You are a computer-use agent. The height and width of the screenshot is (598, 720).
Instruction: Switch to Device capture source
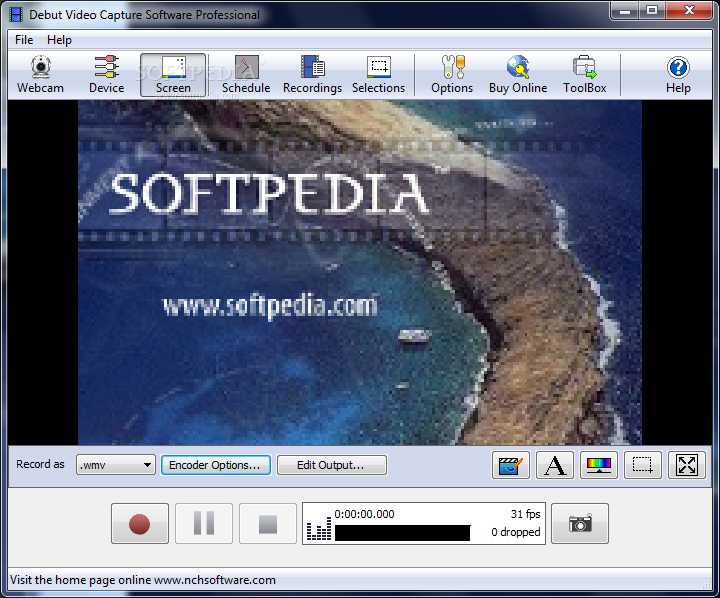tap(106, 75)
